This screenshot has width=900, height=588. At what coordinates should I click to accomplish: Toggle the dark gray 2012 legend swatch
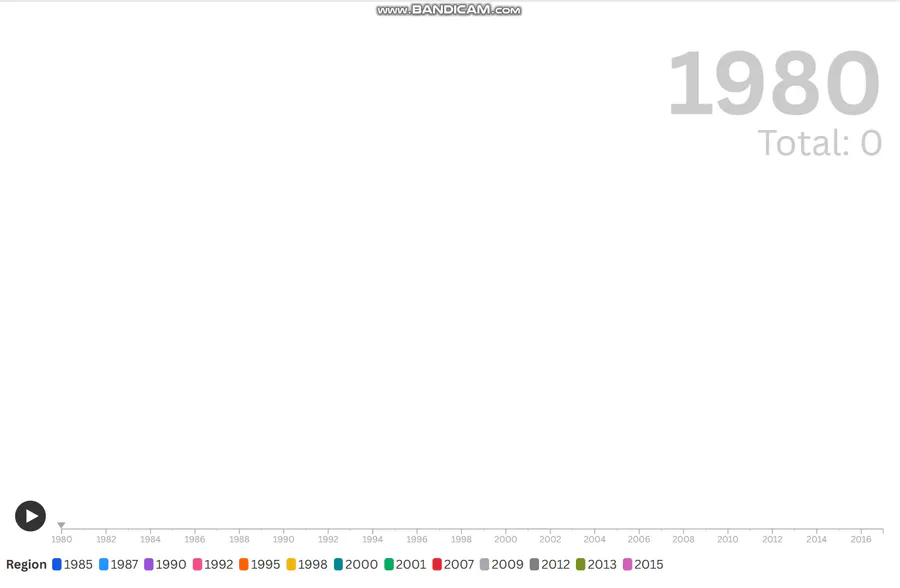coord(534,564)
